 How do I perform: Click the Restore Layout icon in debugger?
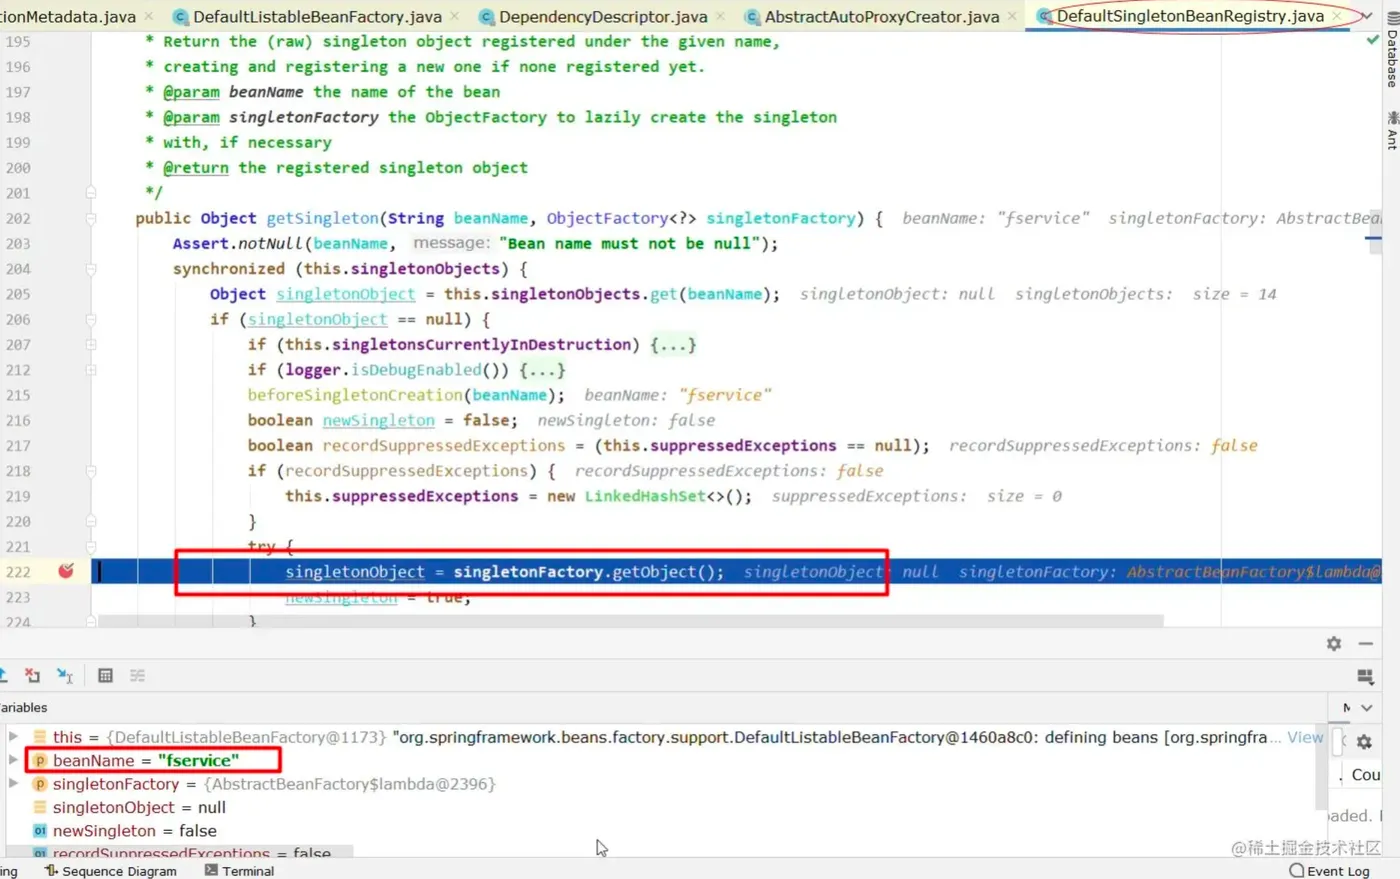[1365, 677]
